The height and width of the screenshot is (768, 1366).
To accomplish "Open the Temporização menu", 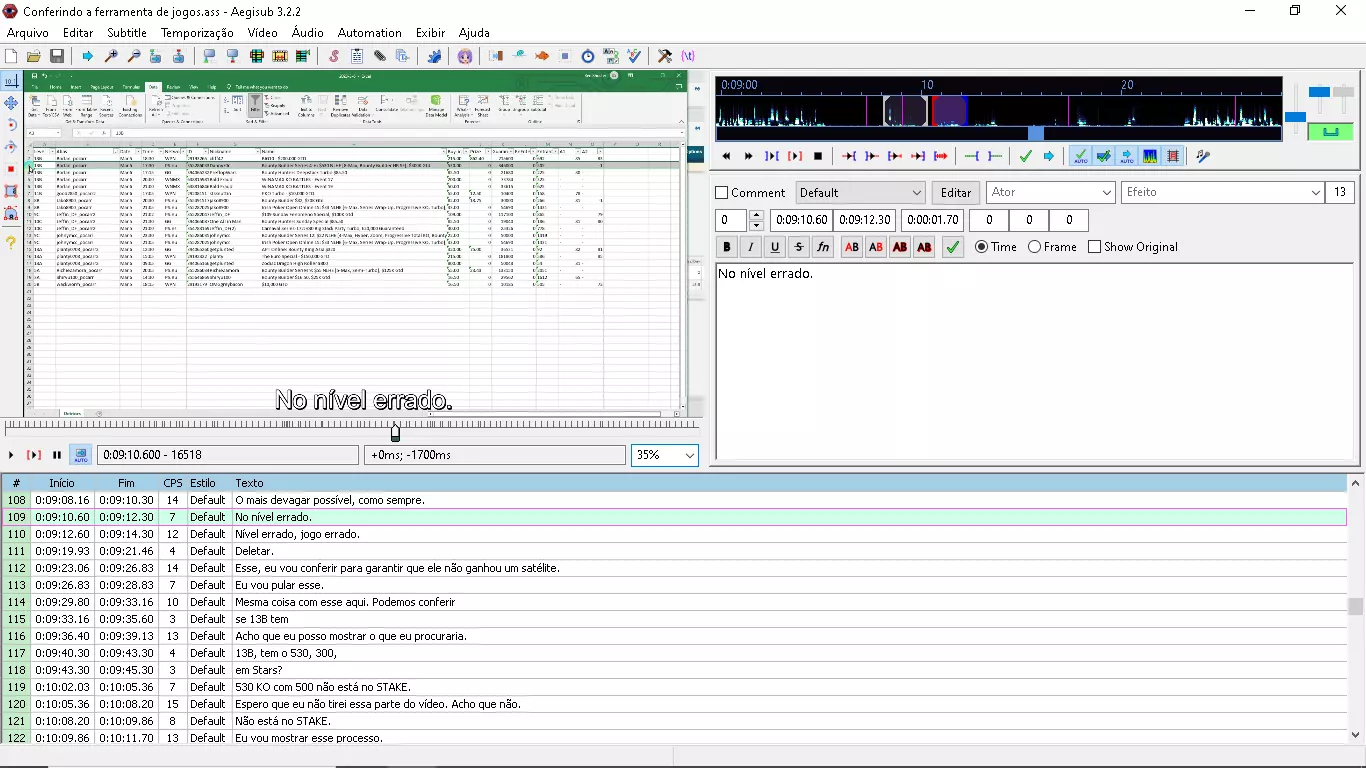I will point(197,33).
